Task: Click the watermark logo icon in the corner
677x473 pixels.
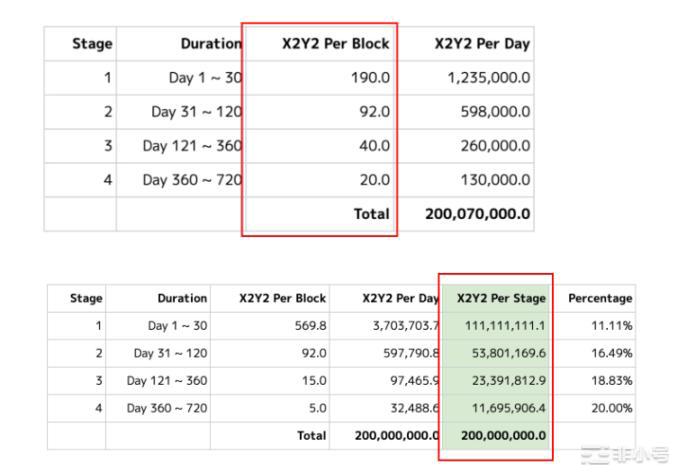Action: (596, 456)
